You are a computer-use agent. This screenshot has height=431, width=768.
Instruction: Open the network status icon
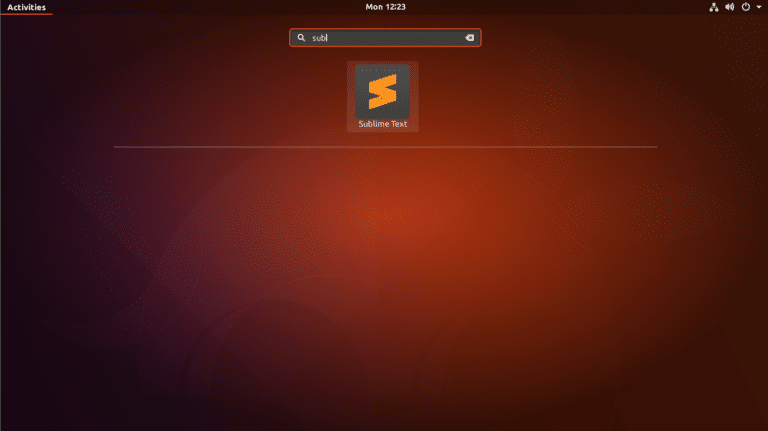pyautogui.click(x=714, y=7)
